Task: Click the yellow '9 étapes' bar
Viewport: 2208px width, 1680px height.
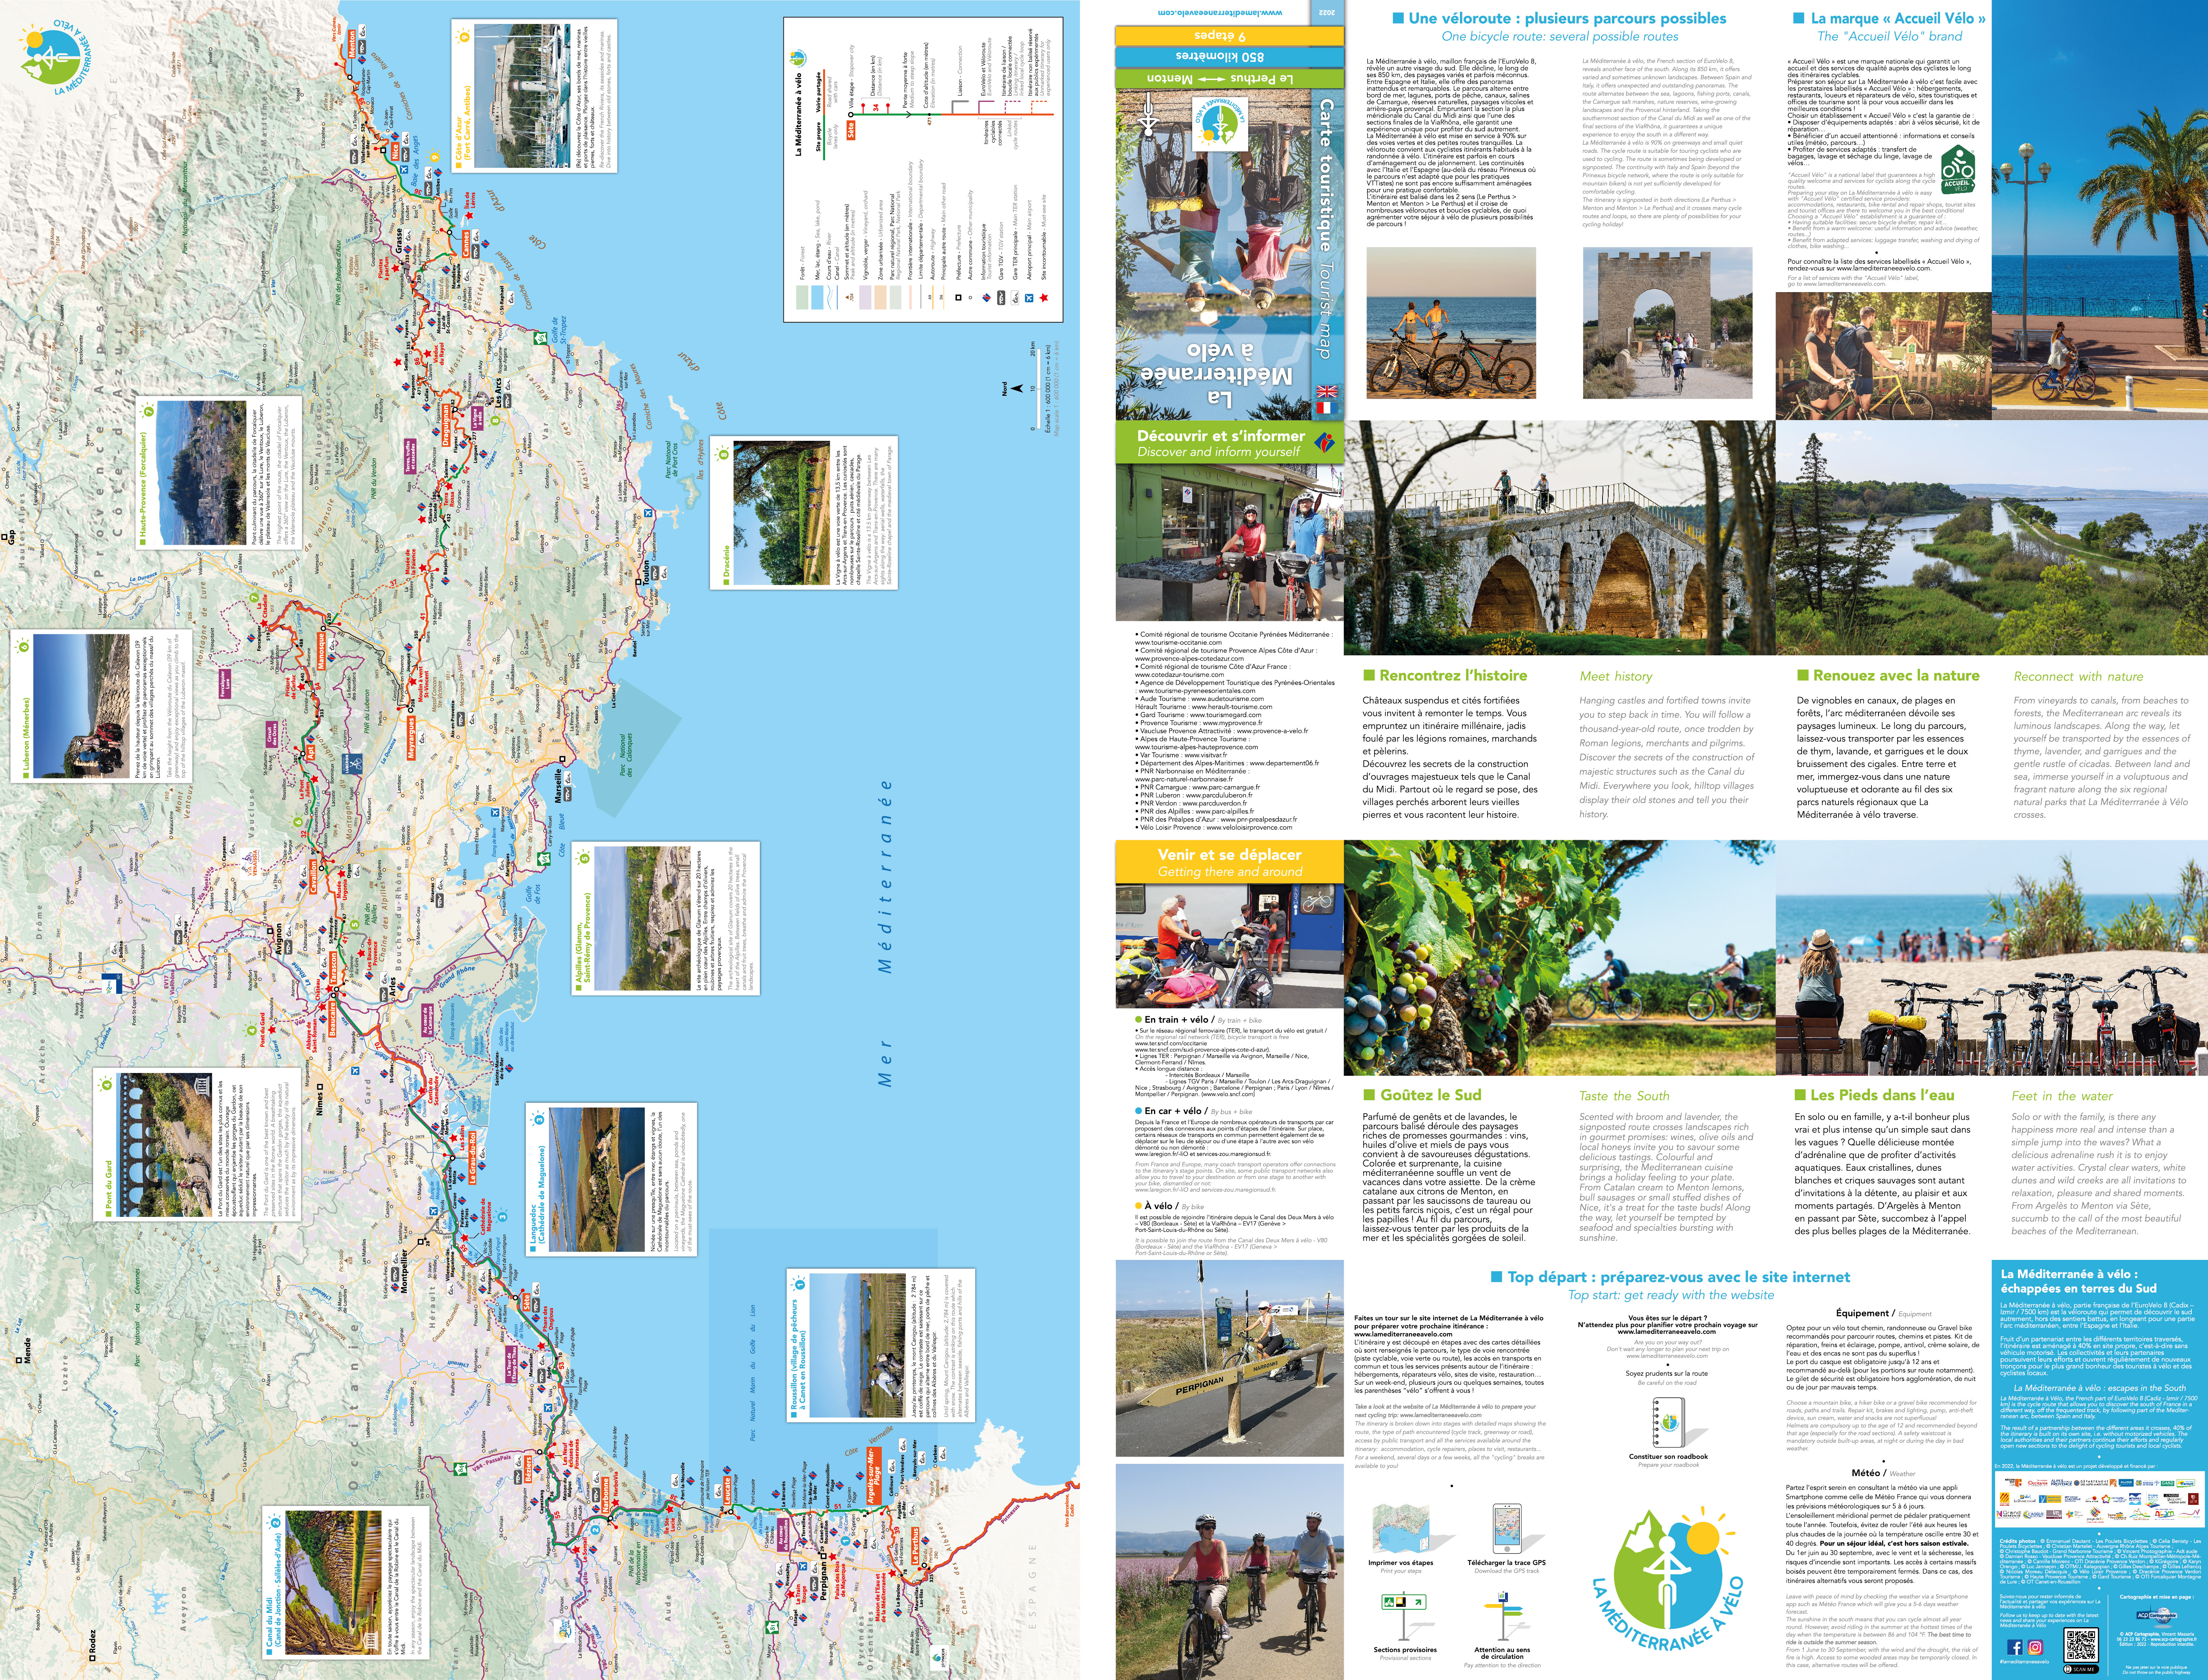Action: tap(1229, 36)
